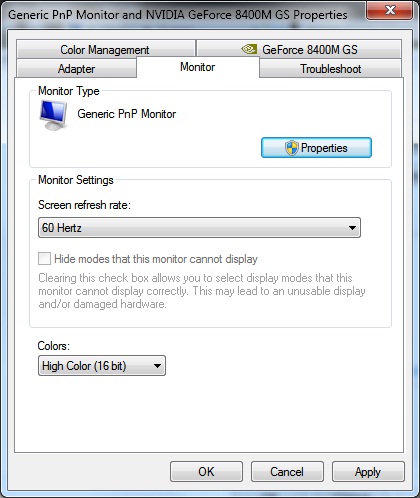Select the Monitor tab
Viewport: 420px width, 498px height.
coord(198,67)
